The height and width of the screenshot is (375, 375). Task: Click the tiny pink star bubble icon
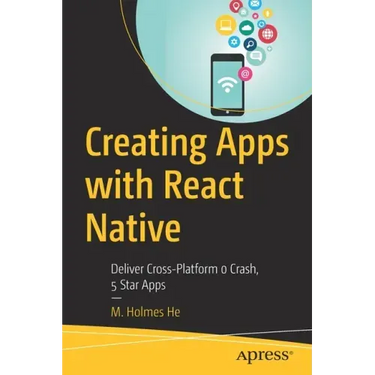tap(255, 16)
